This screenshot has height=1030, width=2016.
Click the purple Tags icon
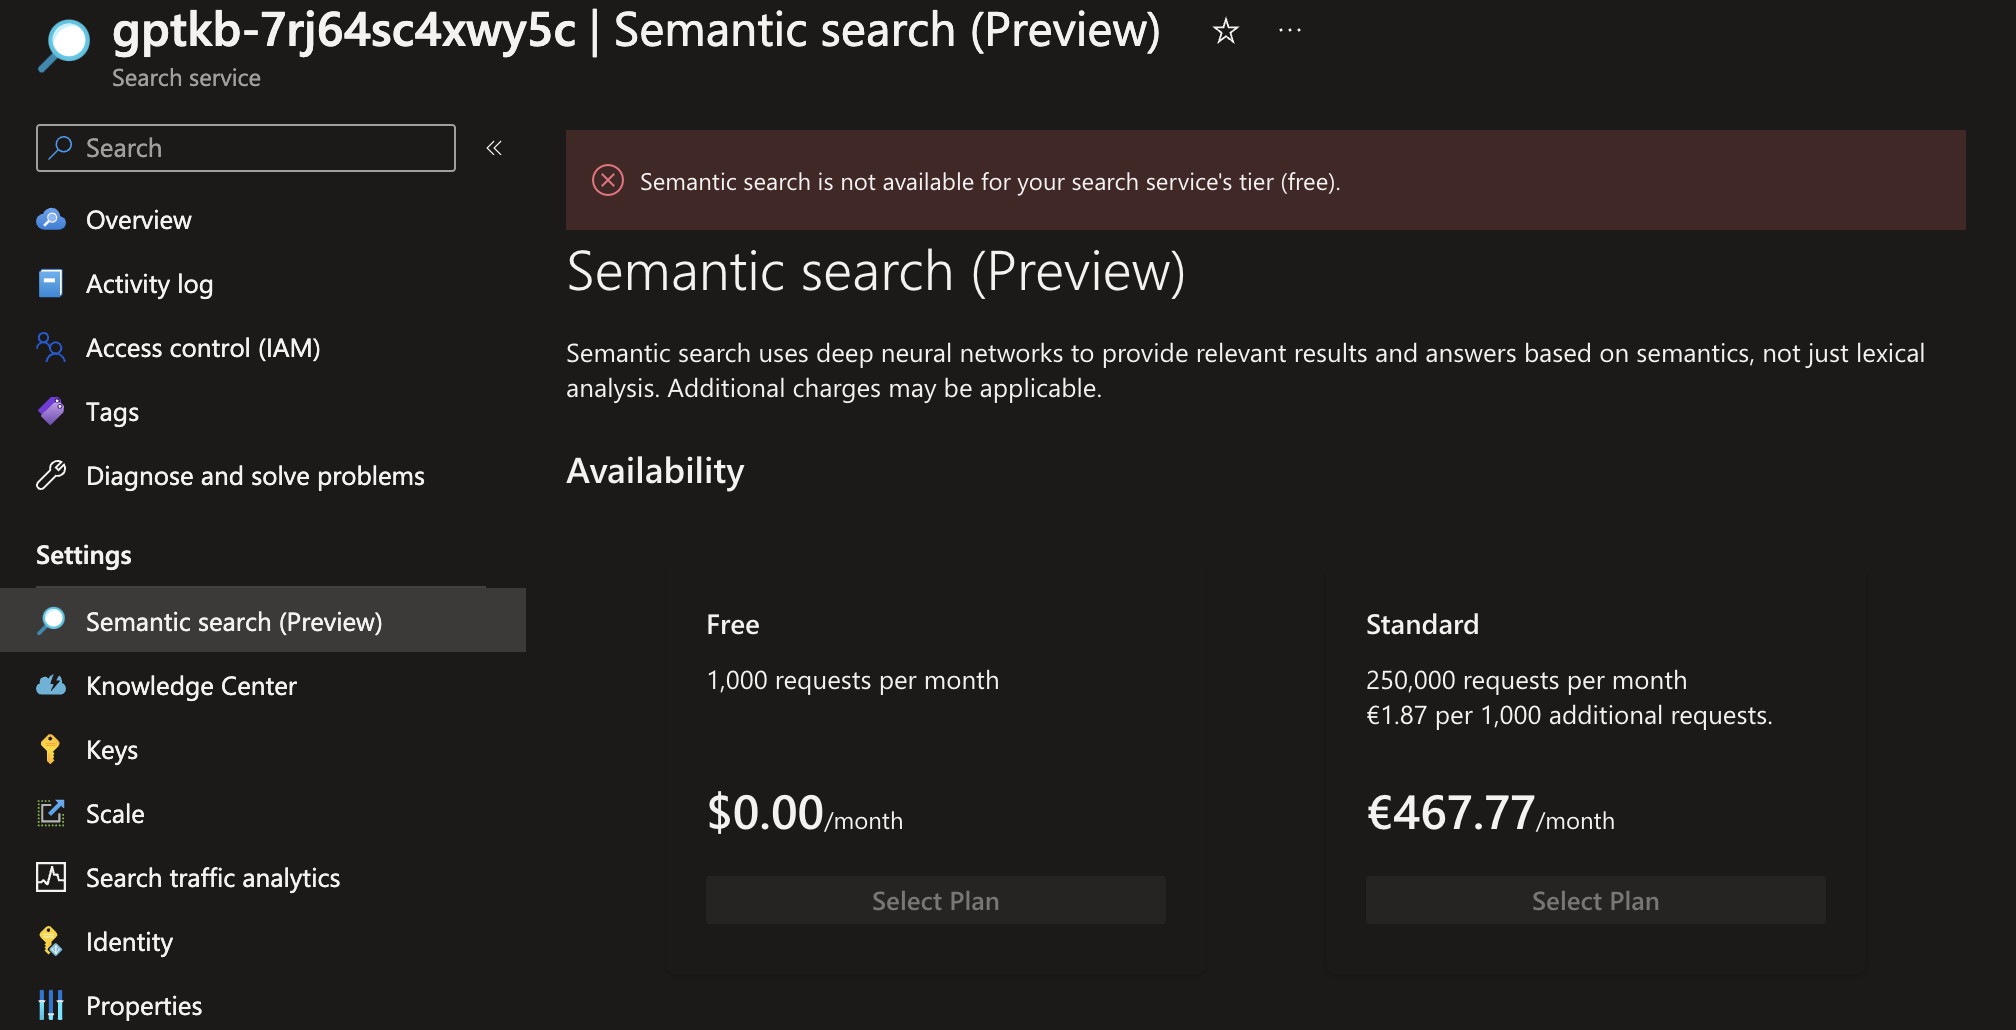point(51,411)
